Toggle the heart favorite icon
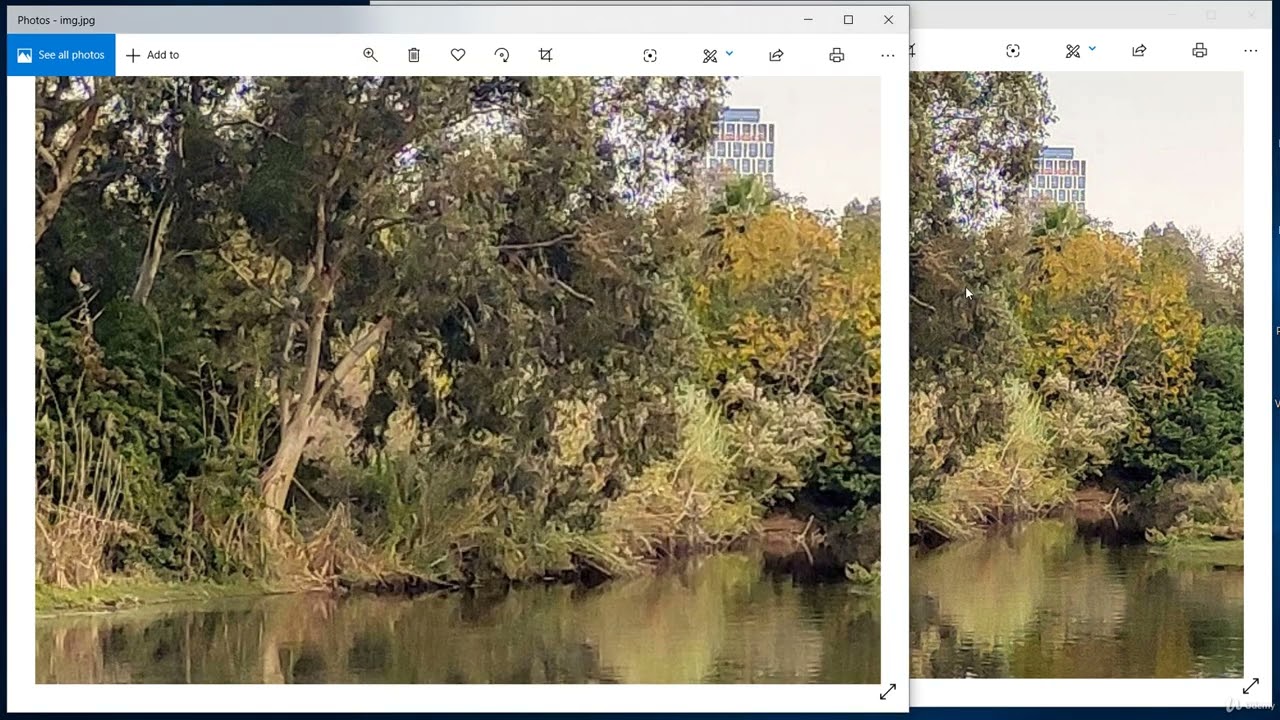Viewport: 1280px width, 720px height. 458,55
